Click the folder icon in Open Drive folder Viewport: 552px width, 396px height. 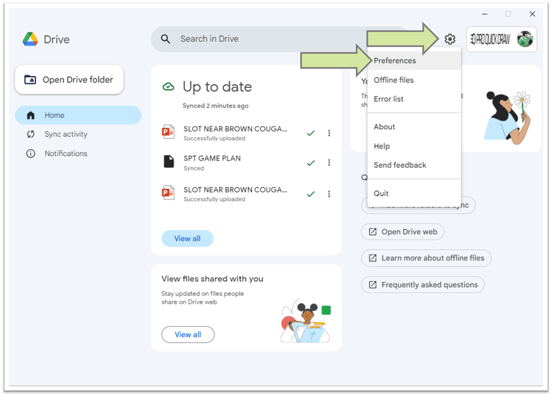(x=30, y=80)
